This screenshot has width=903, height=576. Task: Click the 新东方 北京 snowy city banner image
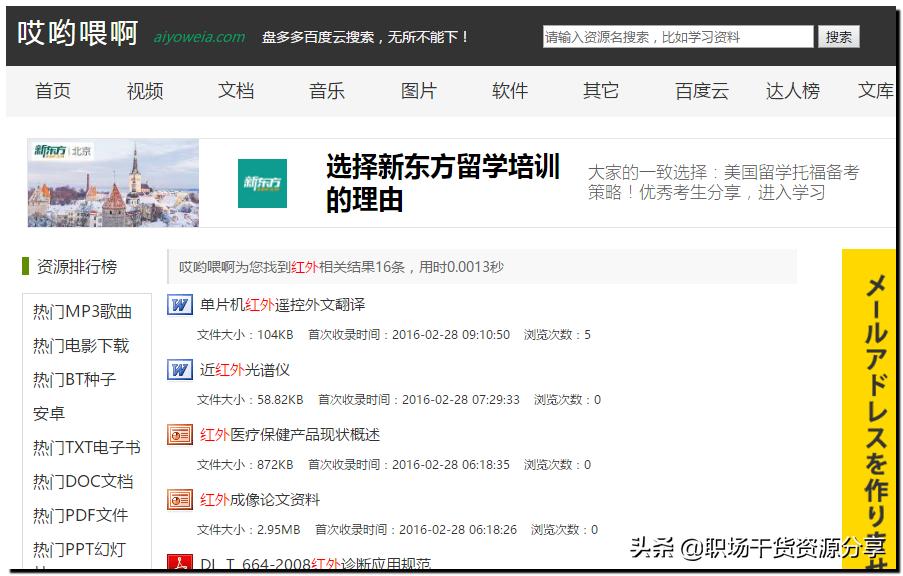(x=113, y=183)
